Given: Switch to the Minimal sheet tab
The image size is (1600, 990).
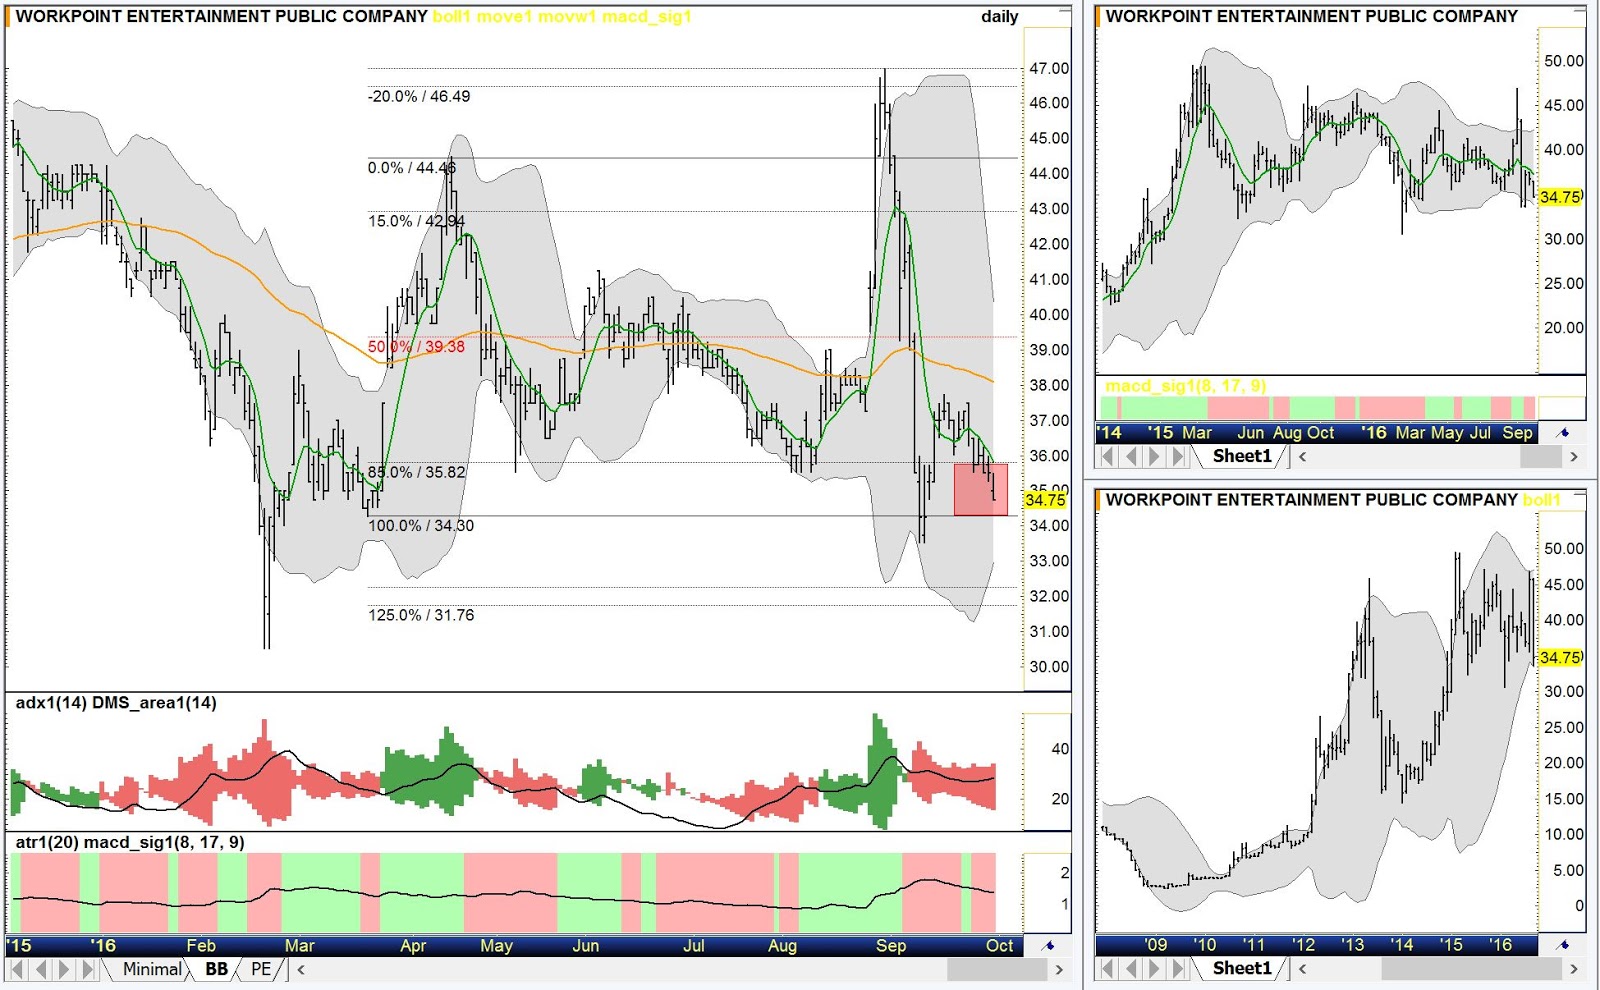Looking at the screenshot, I should coord(152,969).
